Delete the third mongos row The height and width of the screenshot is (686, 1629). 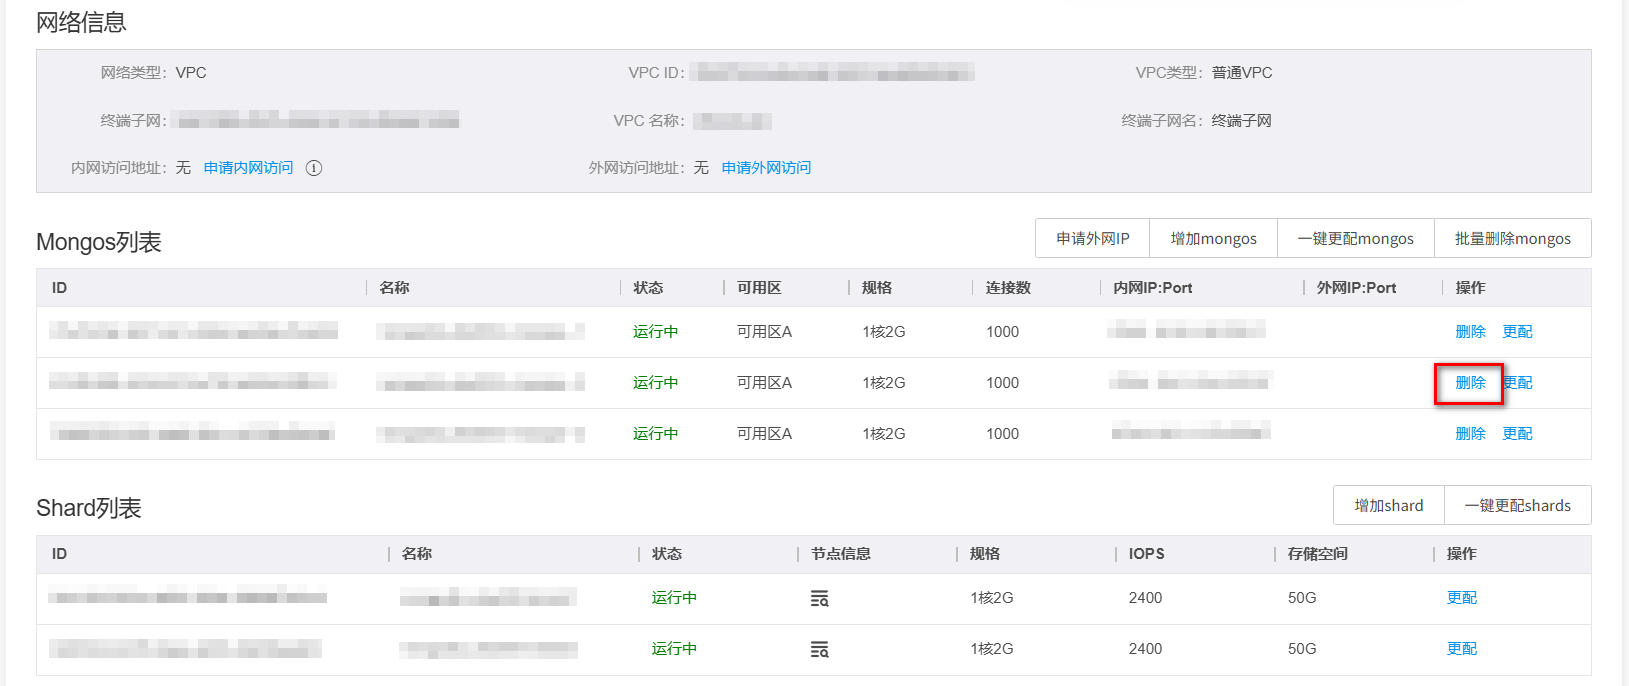click(1470, 434)
